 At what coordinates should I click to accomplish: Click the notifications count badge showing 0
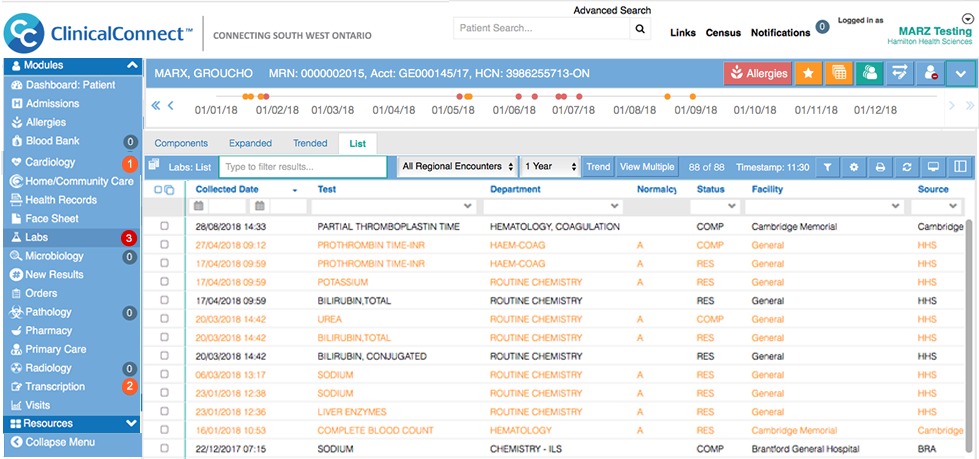(x=822, y=27)
